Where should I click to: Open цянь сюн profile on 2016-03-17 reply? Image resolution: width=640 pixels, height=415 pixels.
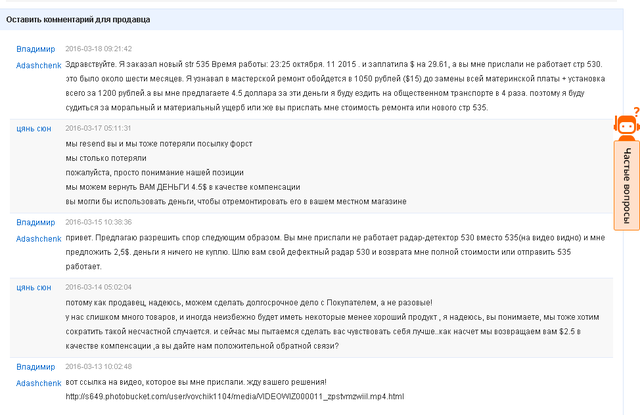point(34,129)
